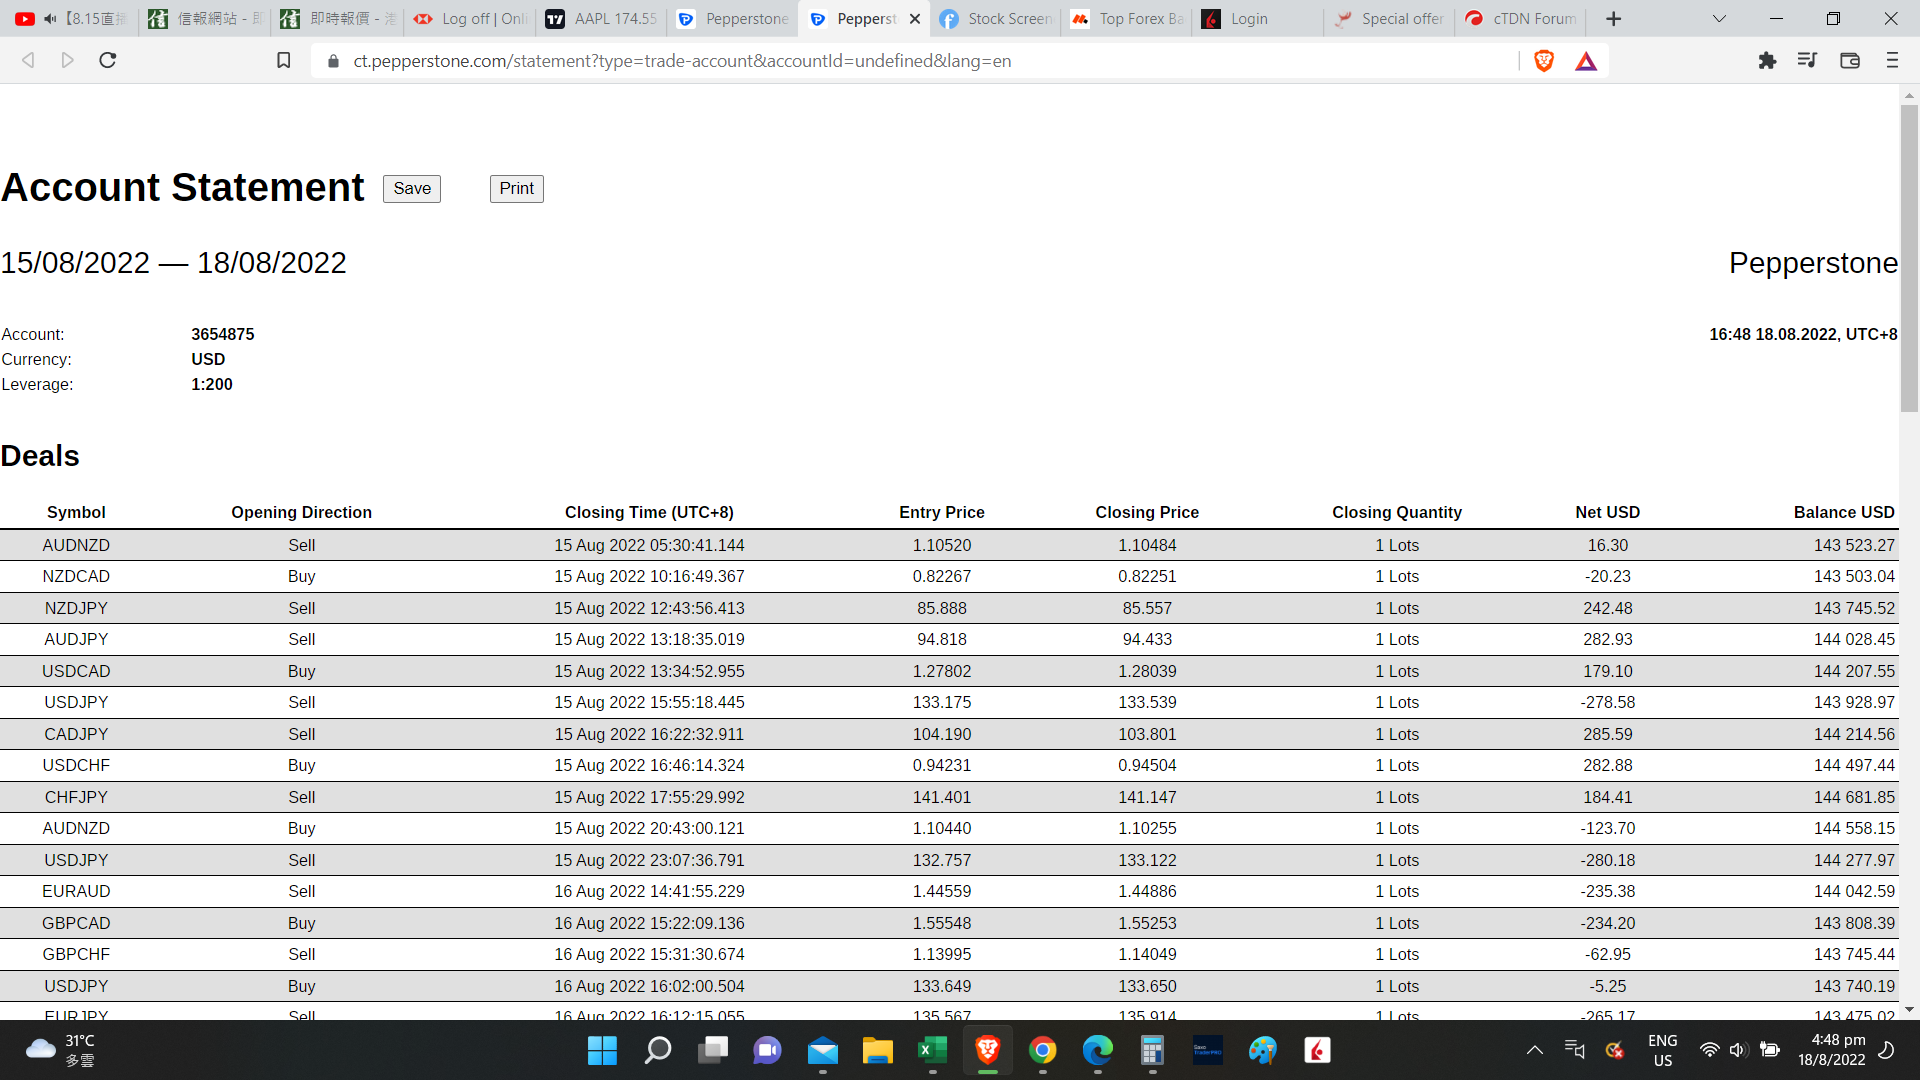Click the balance value 144 681.85
Image resolution: width=1920 pixels, height=1080 pixels.
(1854, 797)
